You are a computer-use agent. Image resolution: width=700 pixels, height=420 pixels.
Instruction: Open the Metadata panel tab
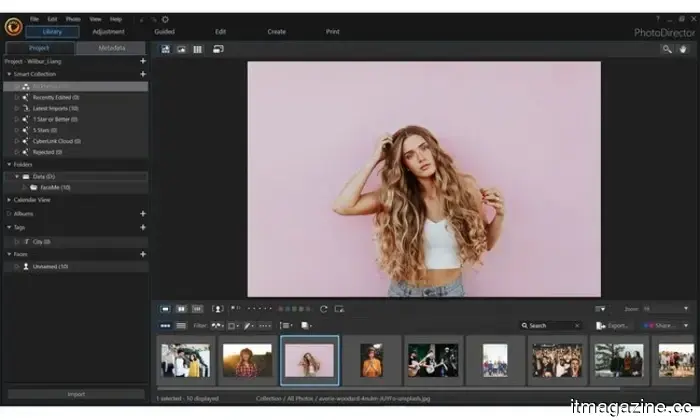111,48
